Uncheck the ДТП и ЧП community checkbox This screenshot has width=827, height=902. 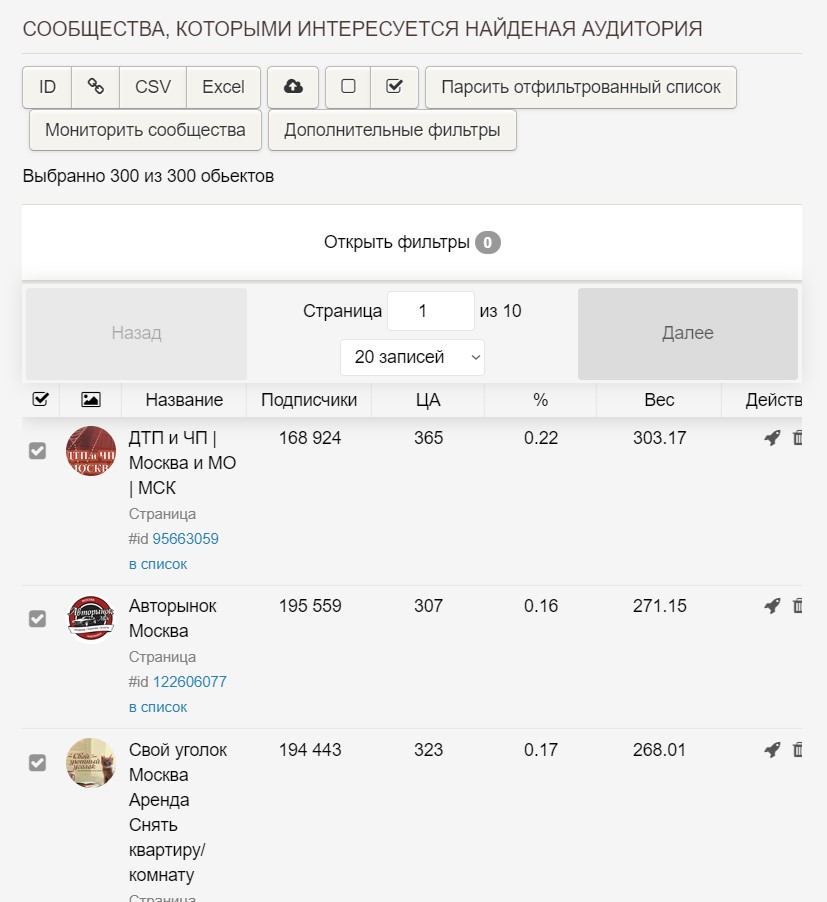click(38, 451)
